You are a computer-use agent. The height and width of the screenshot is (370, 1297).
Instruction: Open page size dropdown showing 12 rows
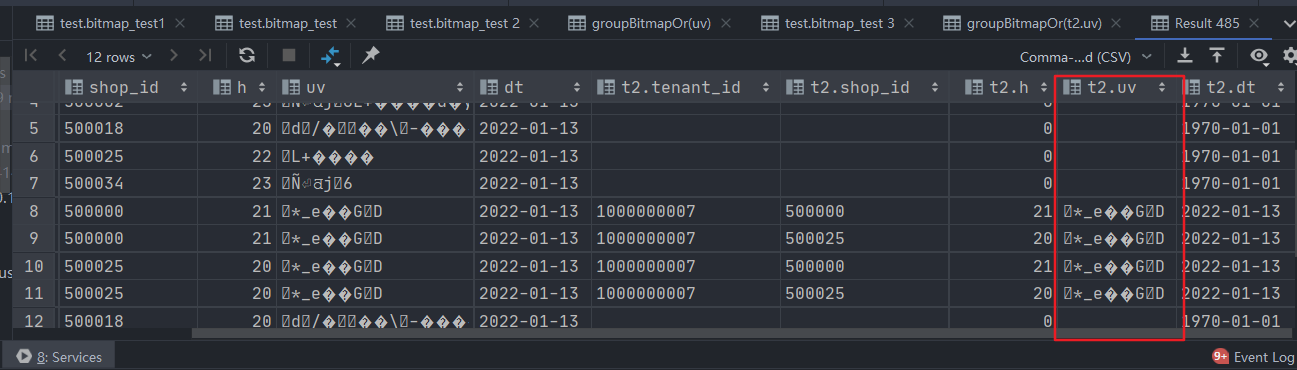(118, 57)
